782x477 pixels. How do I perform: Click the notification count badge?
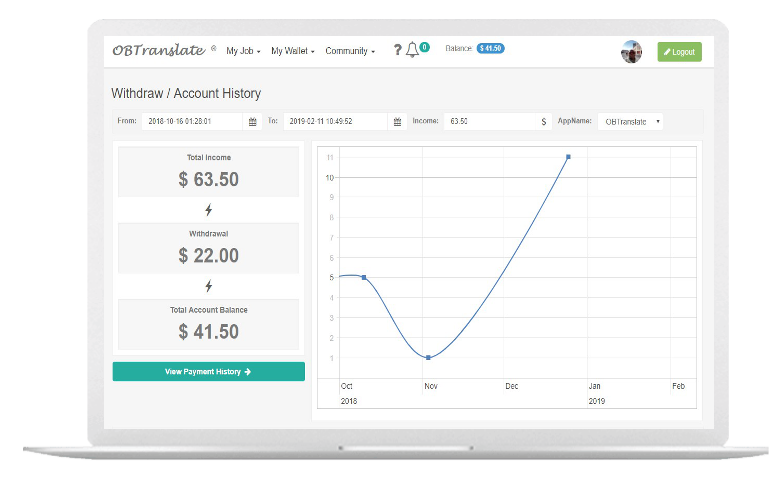click(424, 47)
